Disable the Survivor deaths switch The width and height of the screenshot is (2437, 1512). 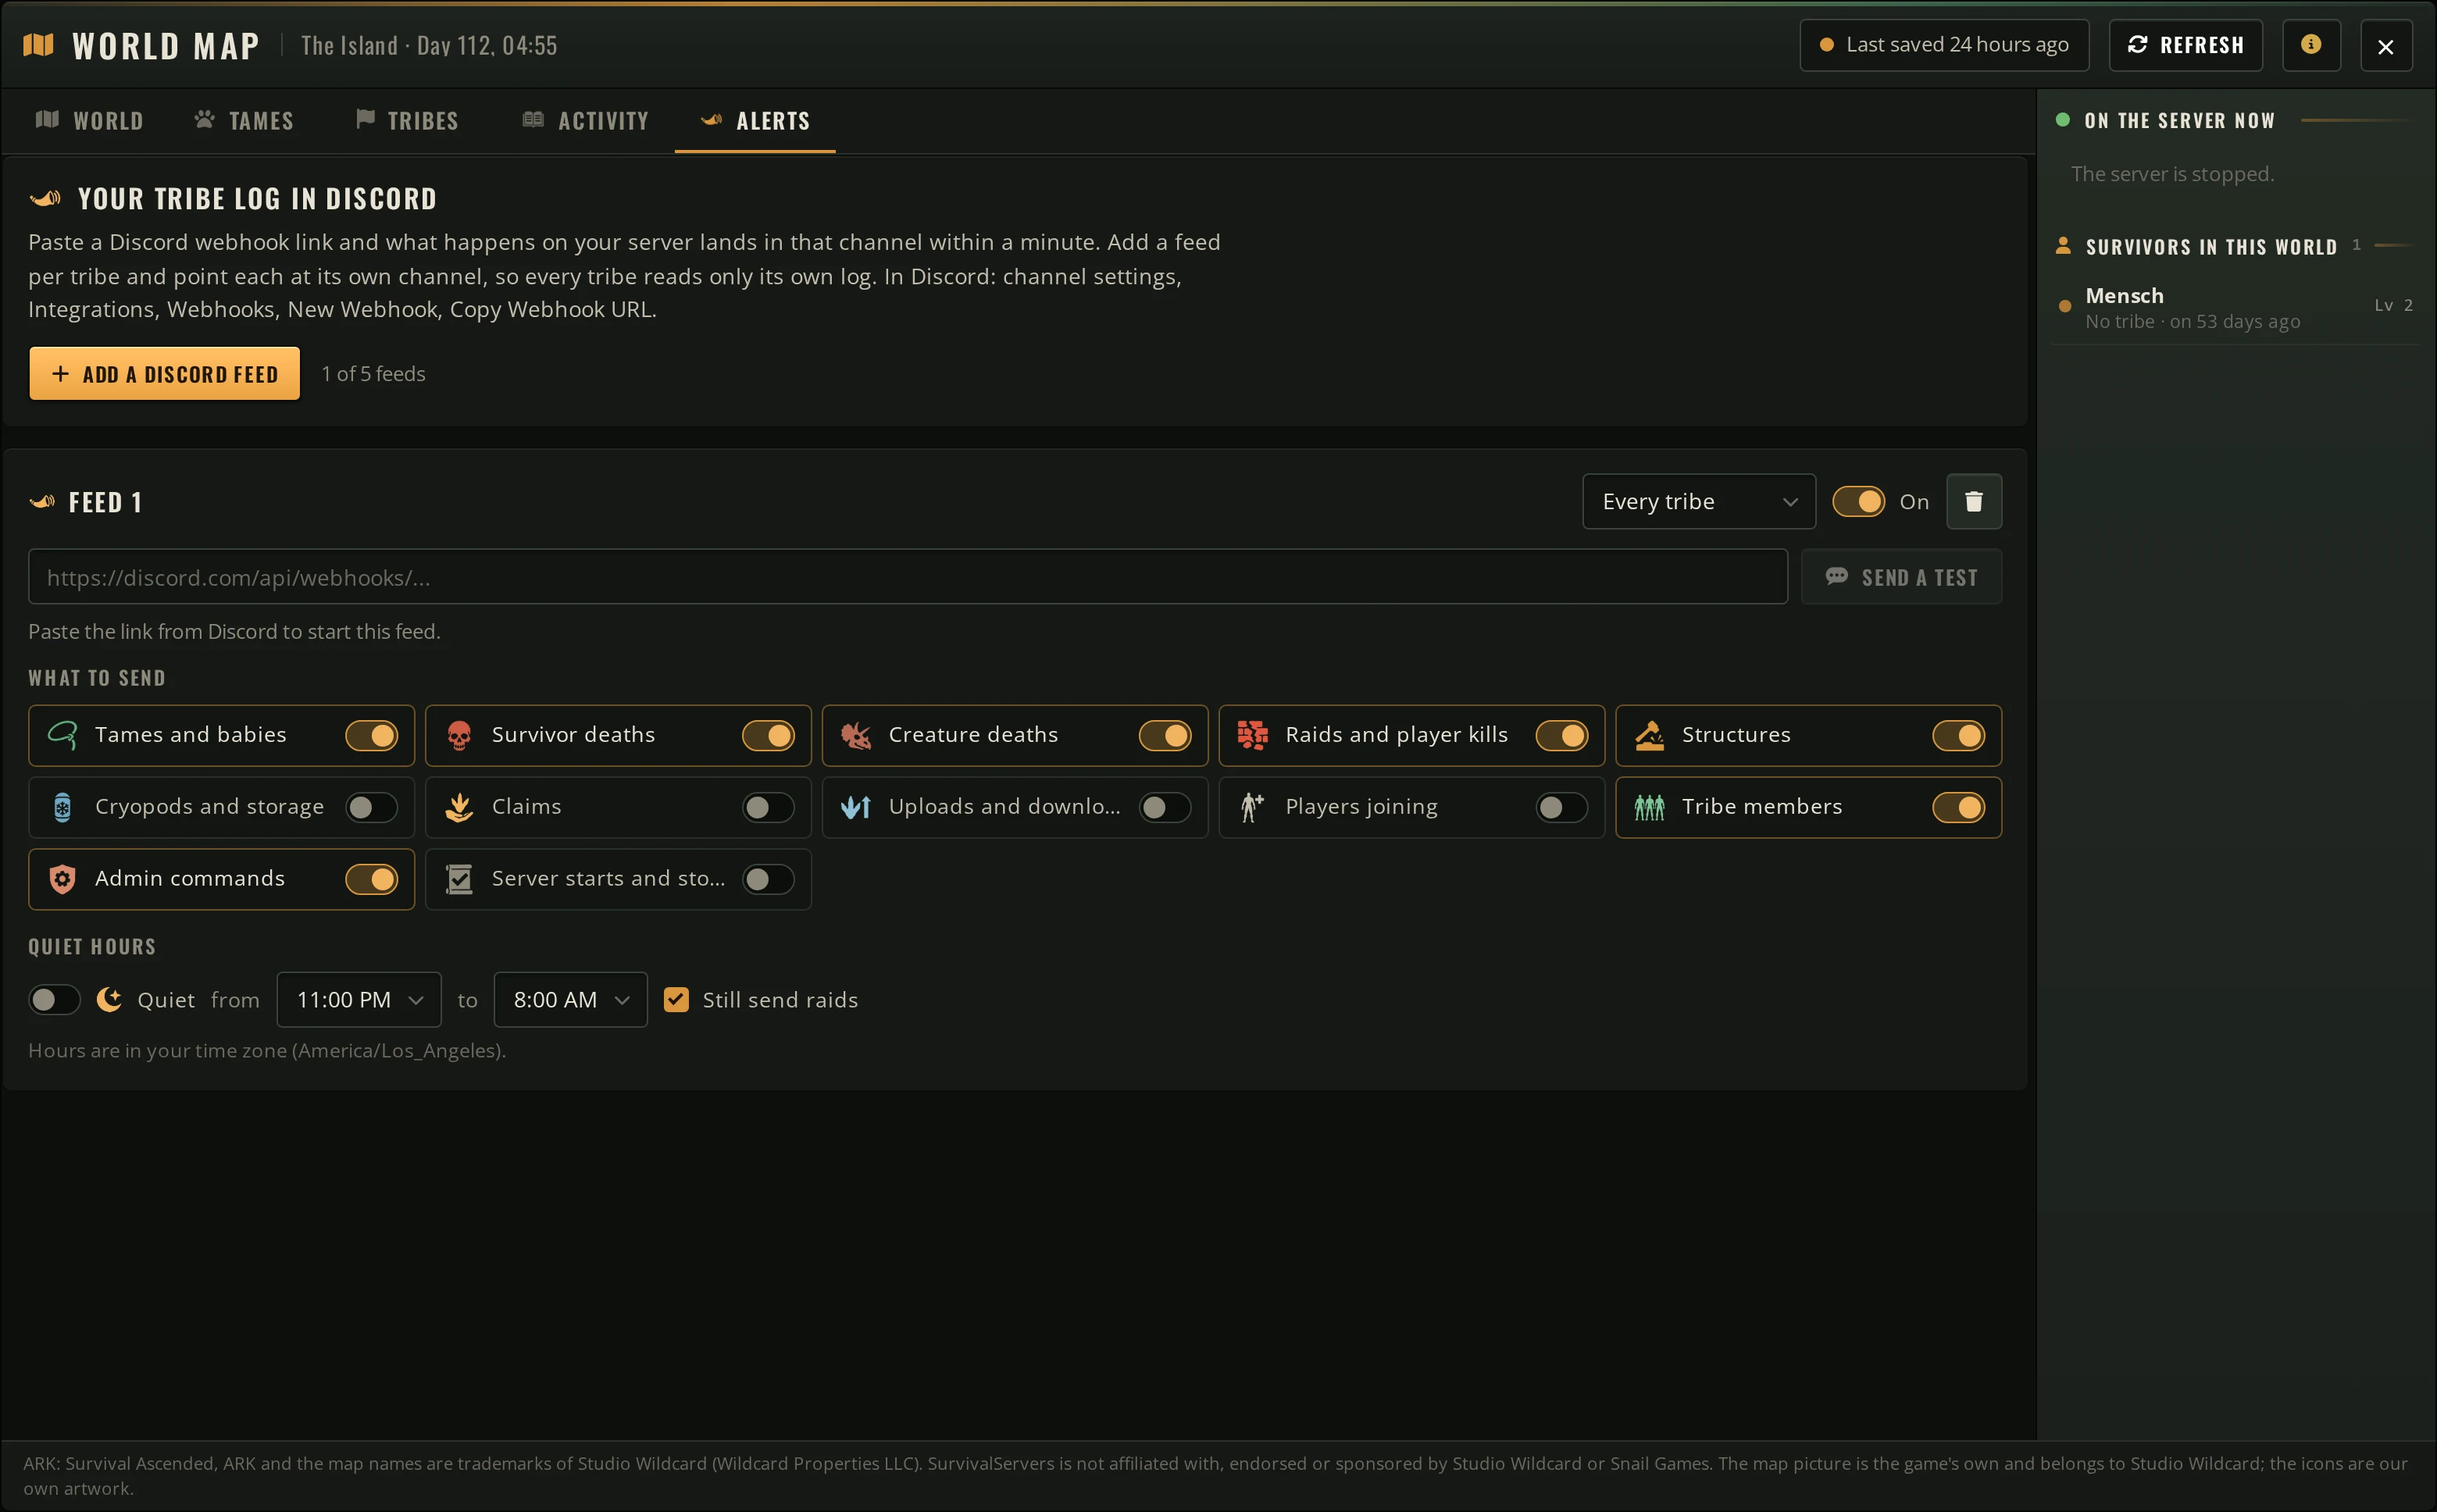coord(768,735)
